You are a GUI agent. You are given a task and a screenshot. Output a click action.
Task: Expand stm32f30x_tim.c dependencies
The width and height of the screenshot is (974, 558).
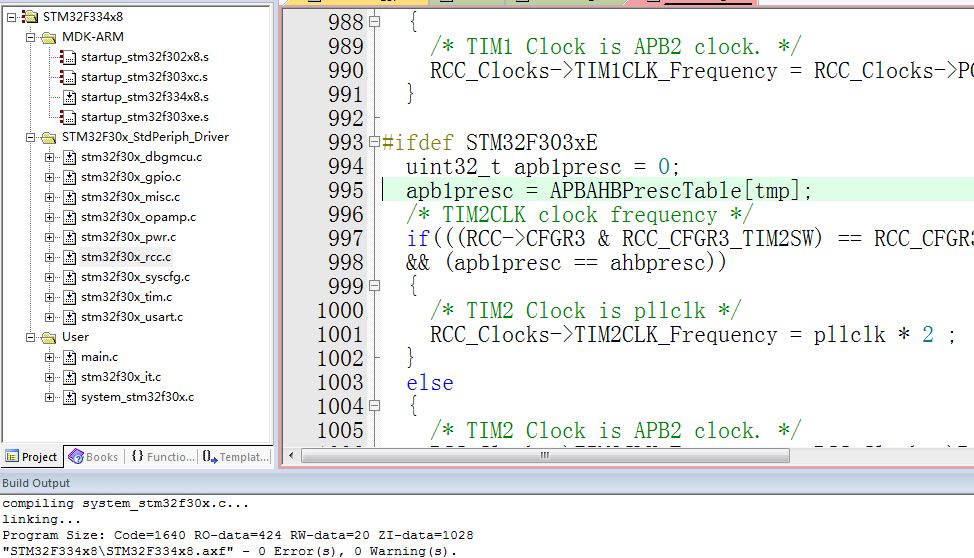(x=50, y=297)
